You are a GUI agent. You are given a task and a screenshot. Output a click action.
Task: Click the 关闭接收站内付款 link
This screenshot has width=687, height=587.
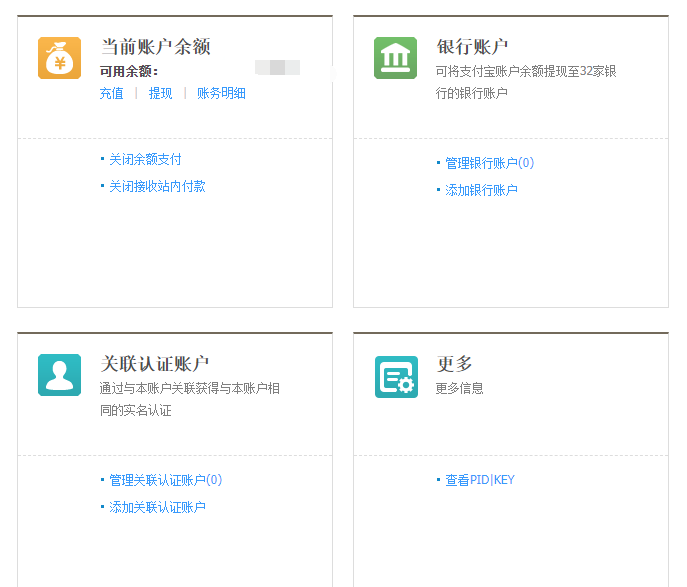(x=157, y=186)
